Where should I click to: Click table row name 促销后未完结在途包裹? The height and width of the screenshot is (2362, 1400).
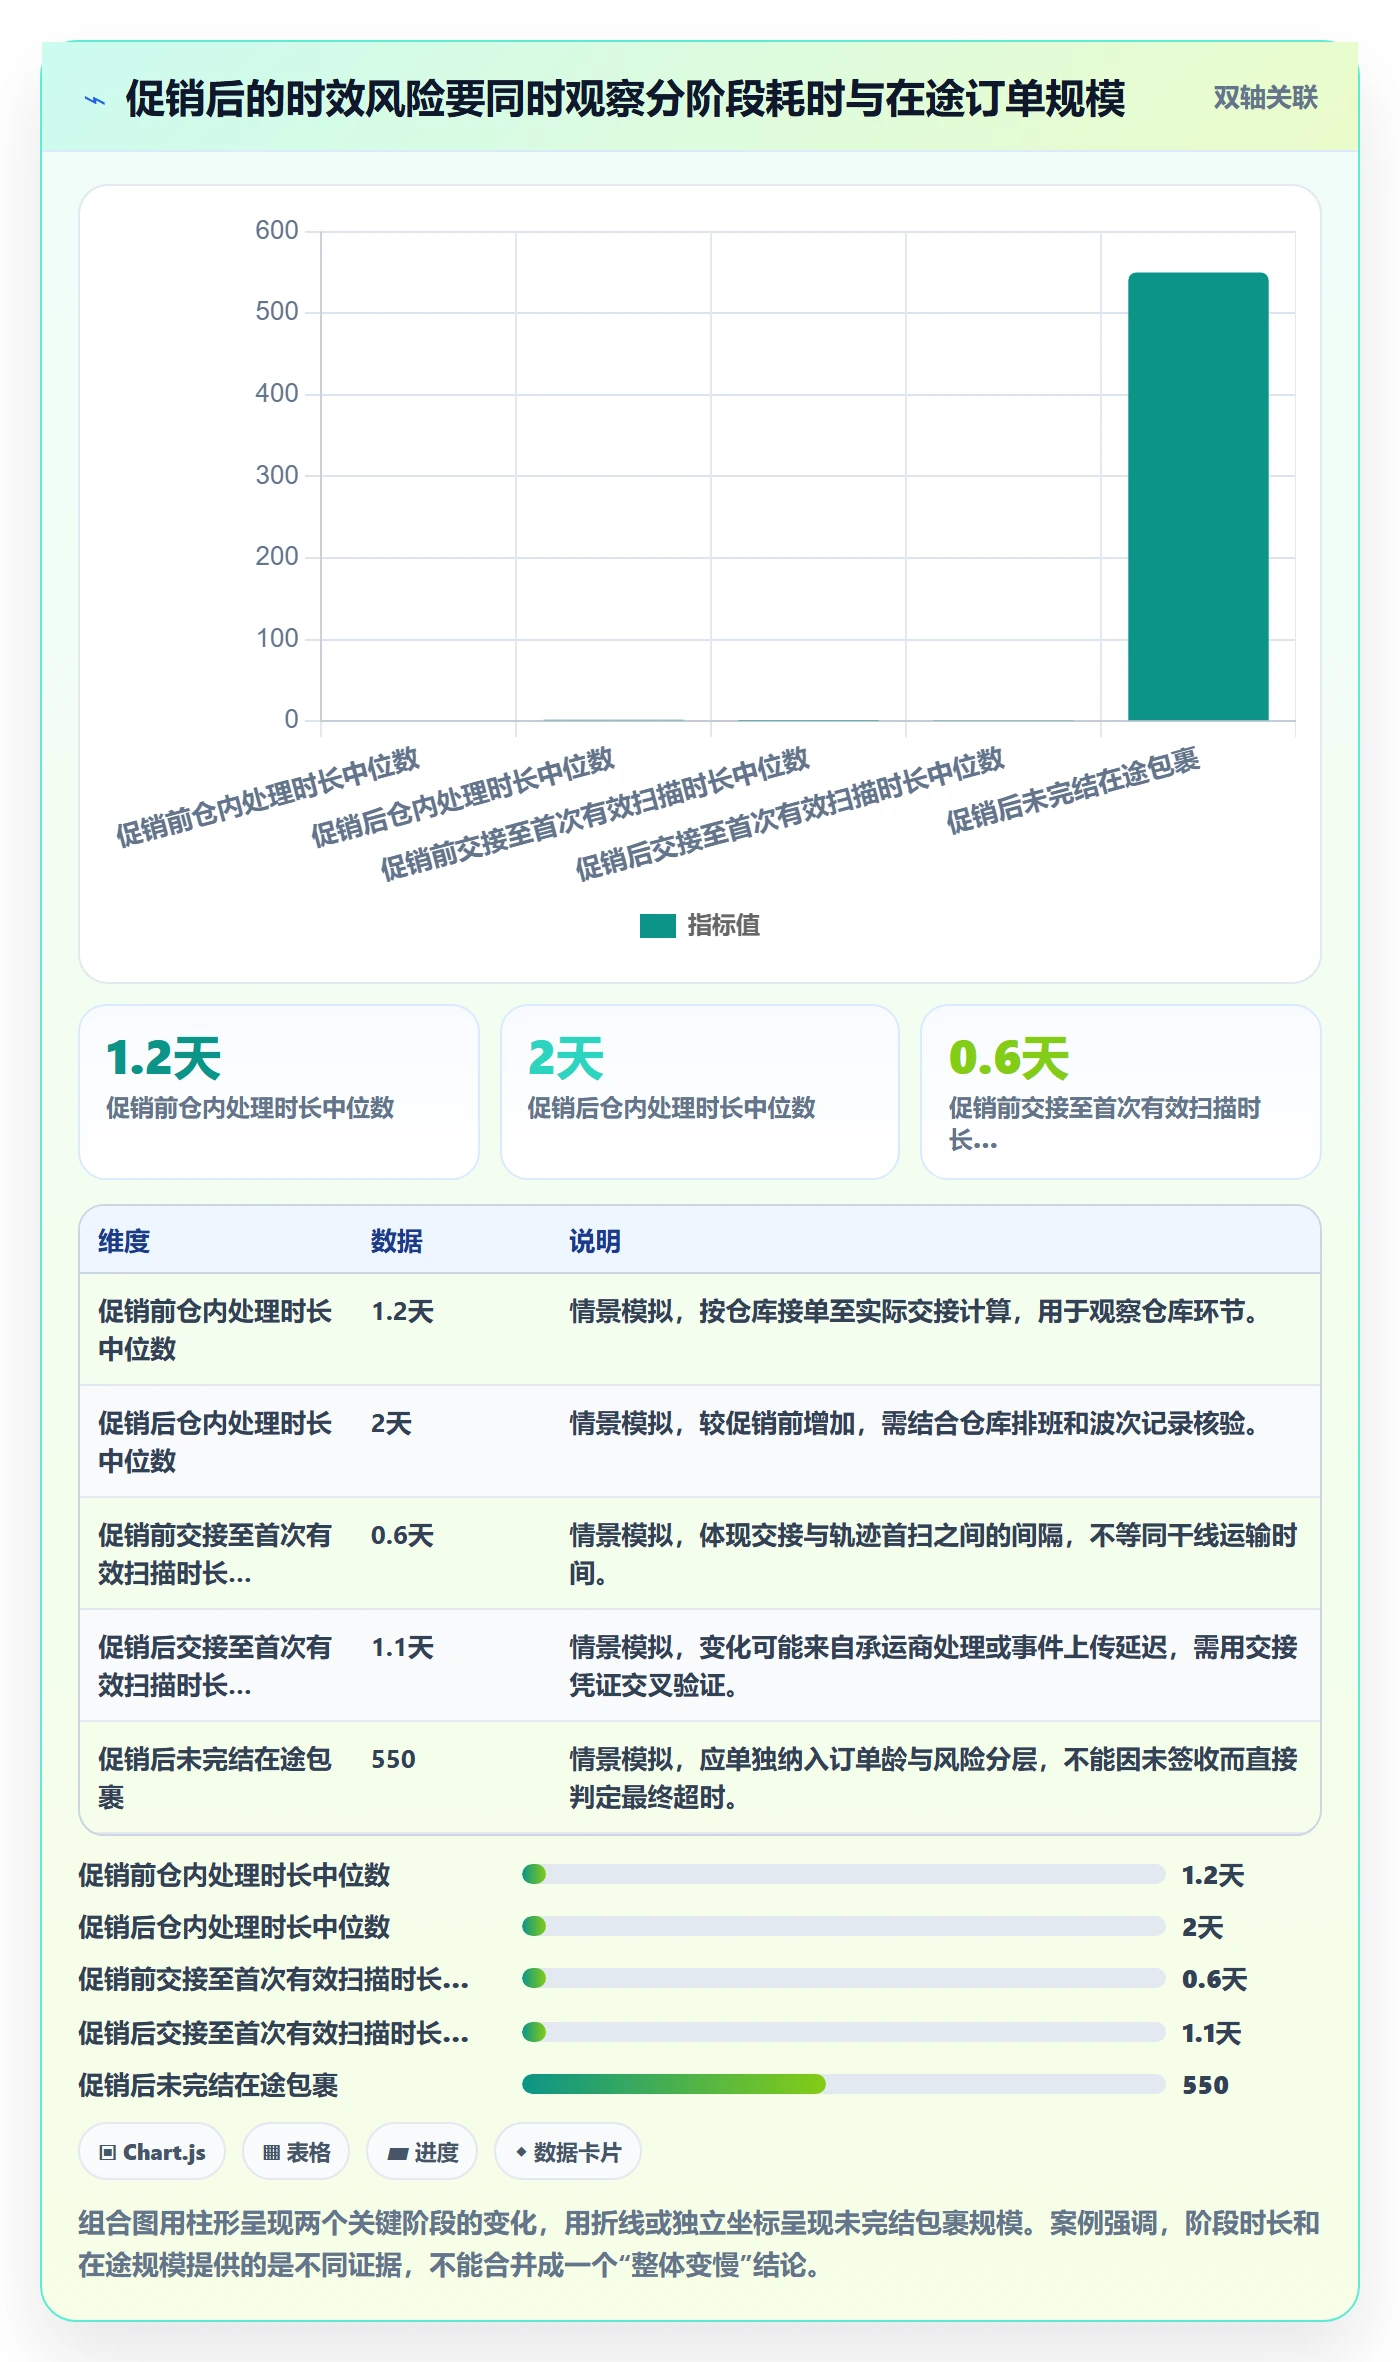(x=215, y=1778)
